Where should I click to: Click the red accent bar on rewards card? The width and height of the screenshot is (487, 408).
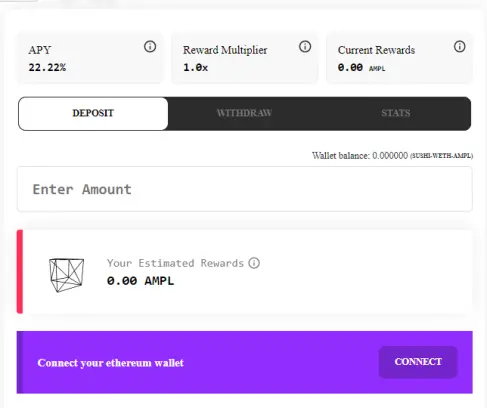(x=20, y=272)
